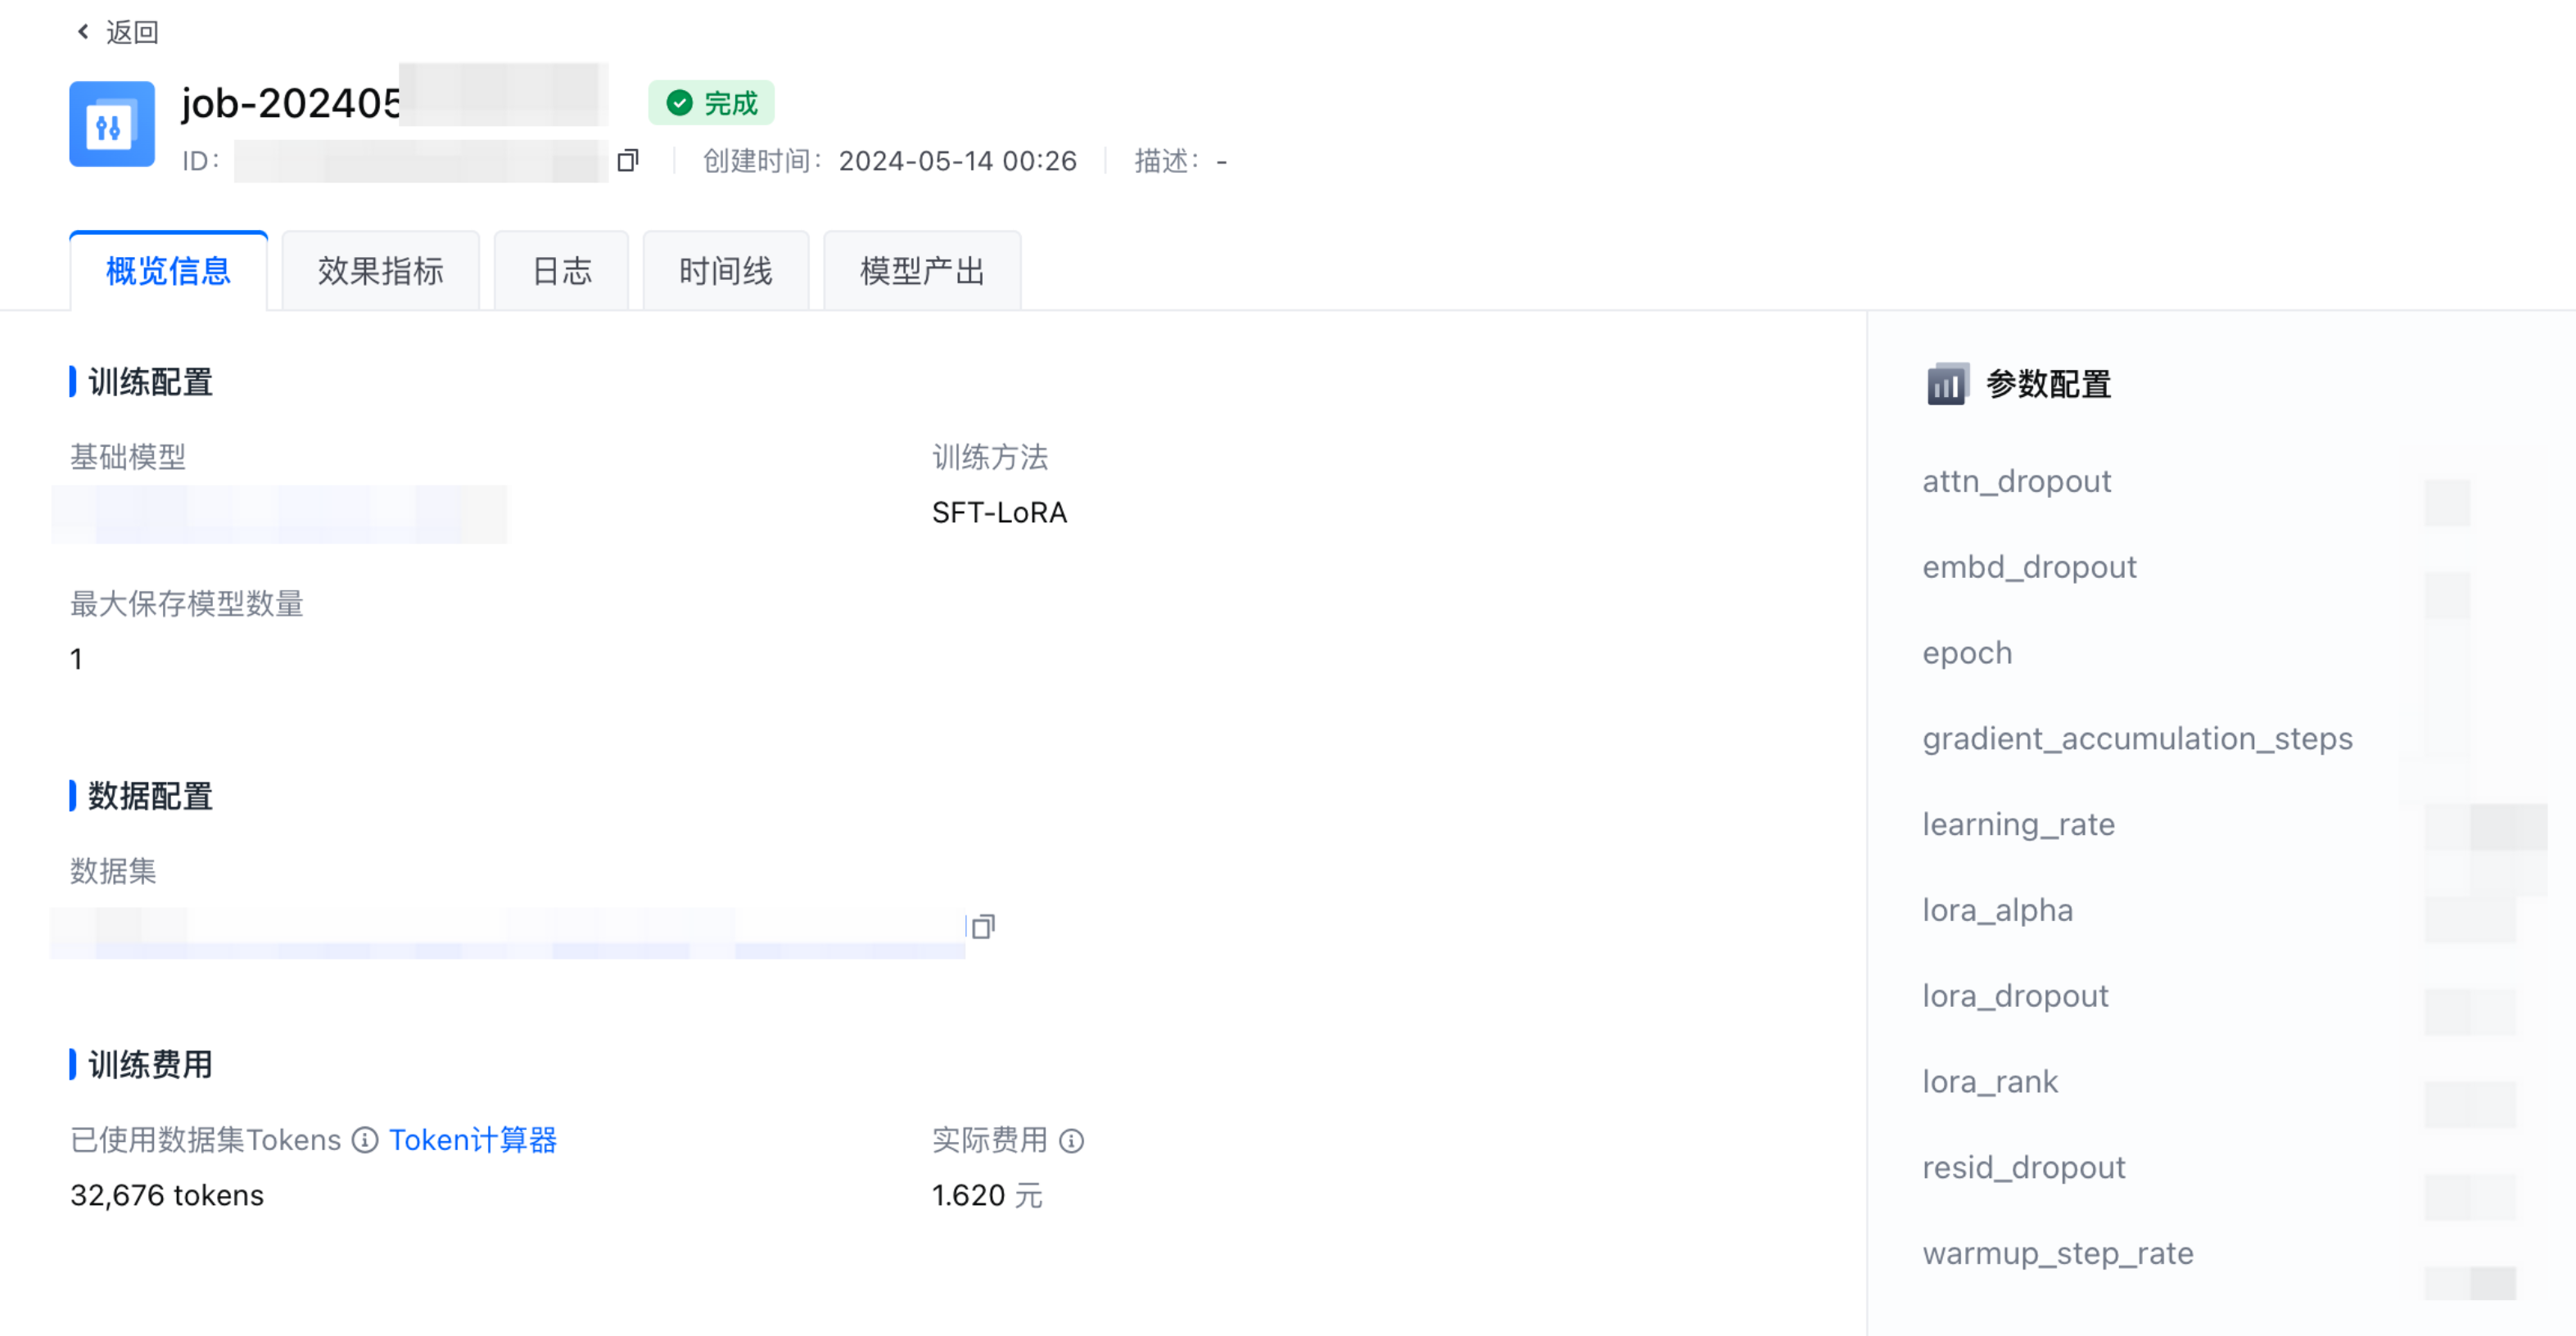Select the 时间线 tab
This screenshot has height=1336, width=2576.
(725, 271)
